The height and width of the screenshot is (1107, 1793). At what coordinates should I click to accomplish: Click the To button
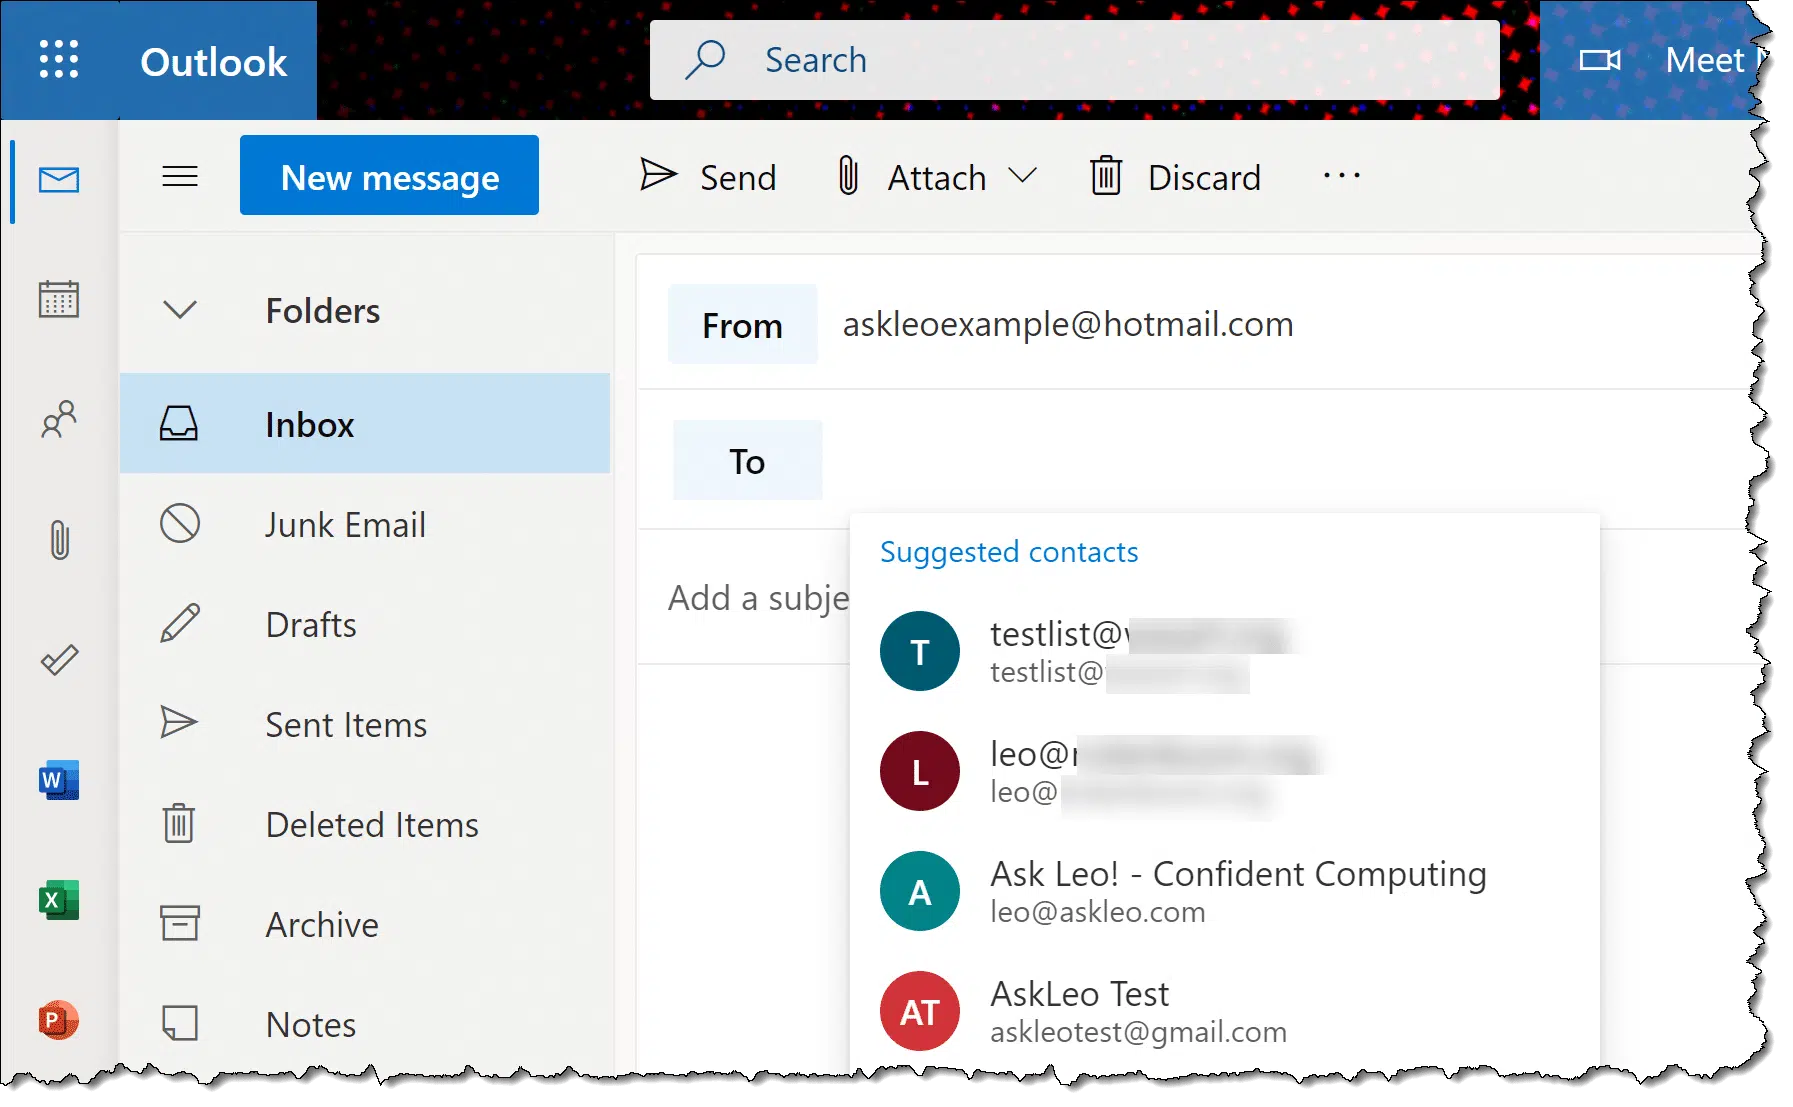click(747, 461)
